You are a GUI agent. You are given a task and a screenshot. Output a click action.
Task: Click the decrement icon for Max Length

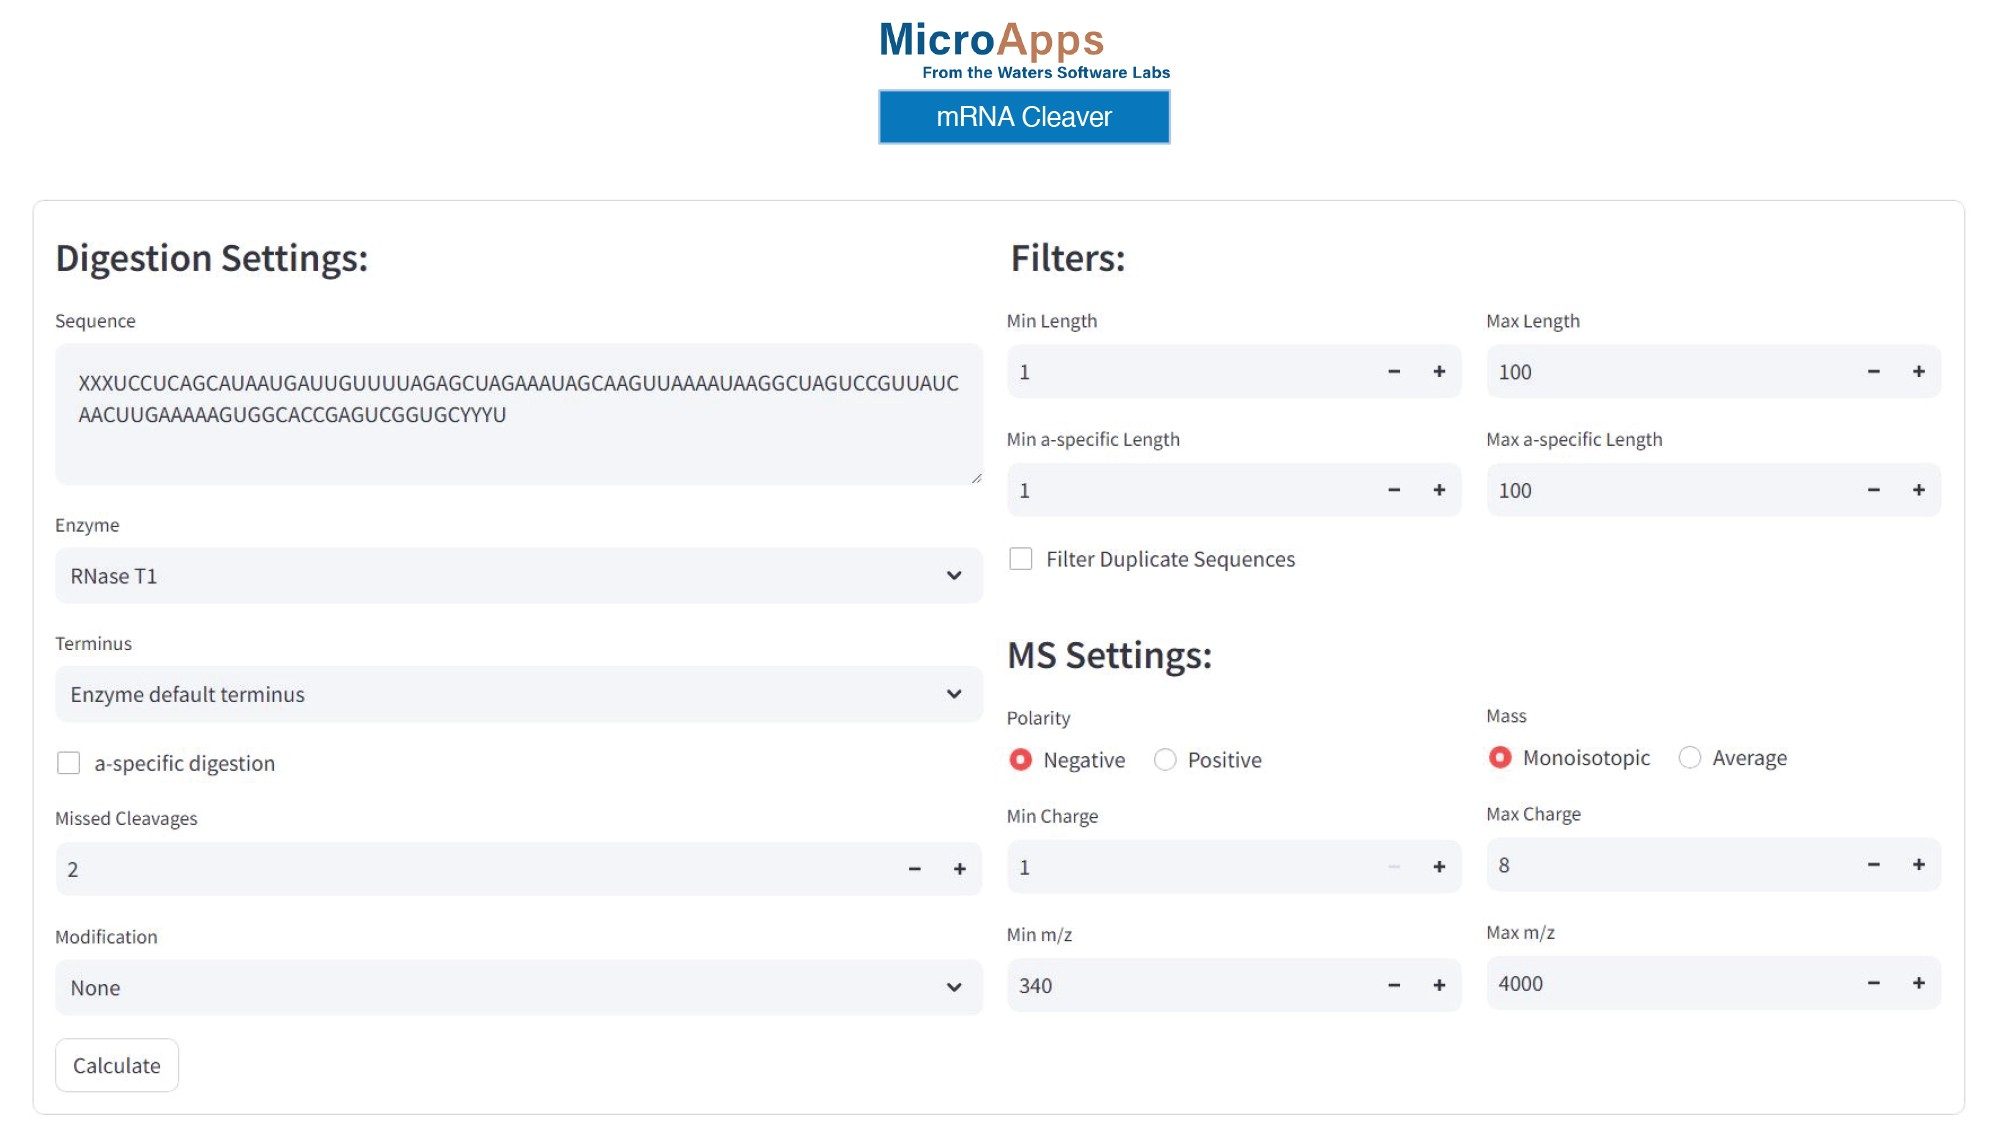(1874, 371)
